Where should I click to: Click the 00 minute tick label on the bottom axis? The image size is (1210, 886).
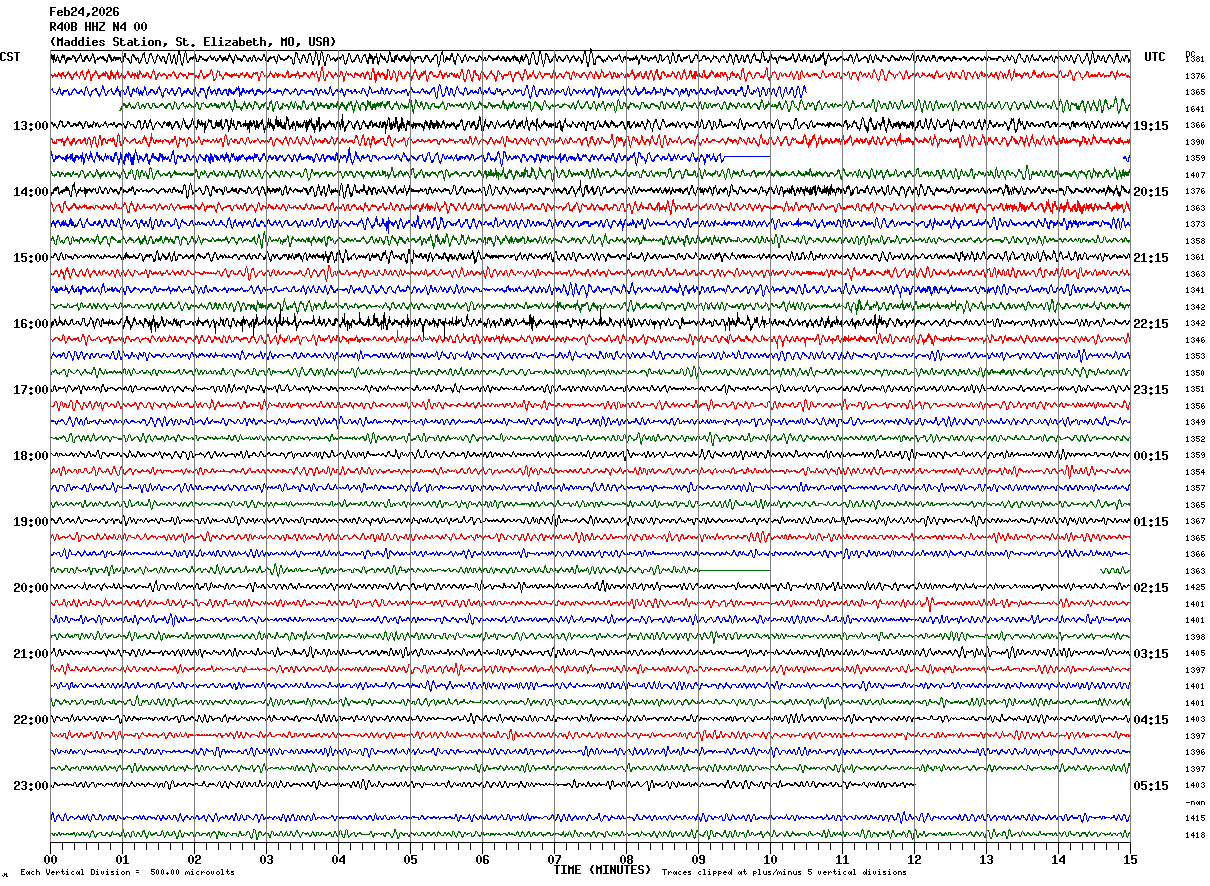50,859
